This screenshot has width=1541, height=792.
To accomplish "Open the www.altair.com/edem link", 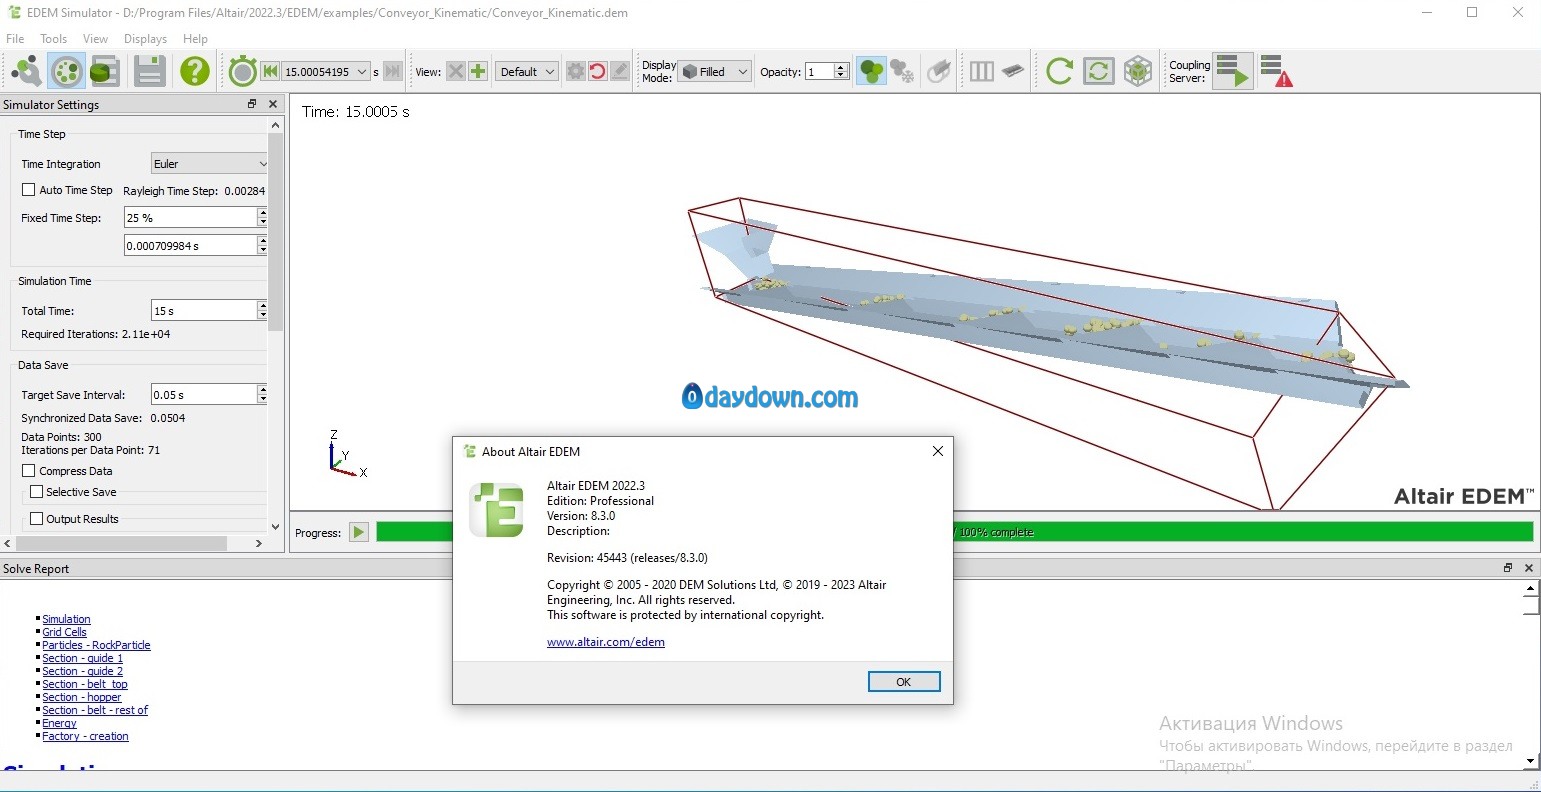I will pos(606,642).
